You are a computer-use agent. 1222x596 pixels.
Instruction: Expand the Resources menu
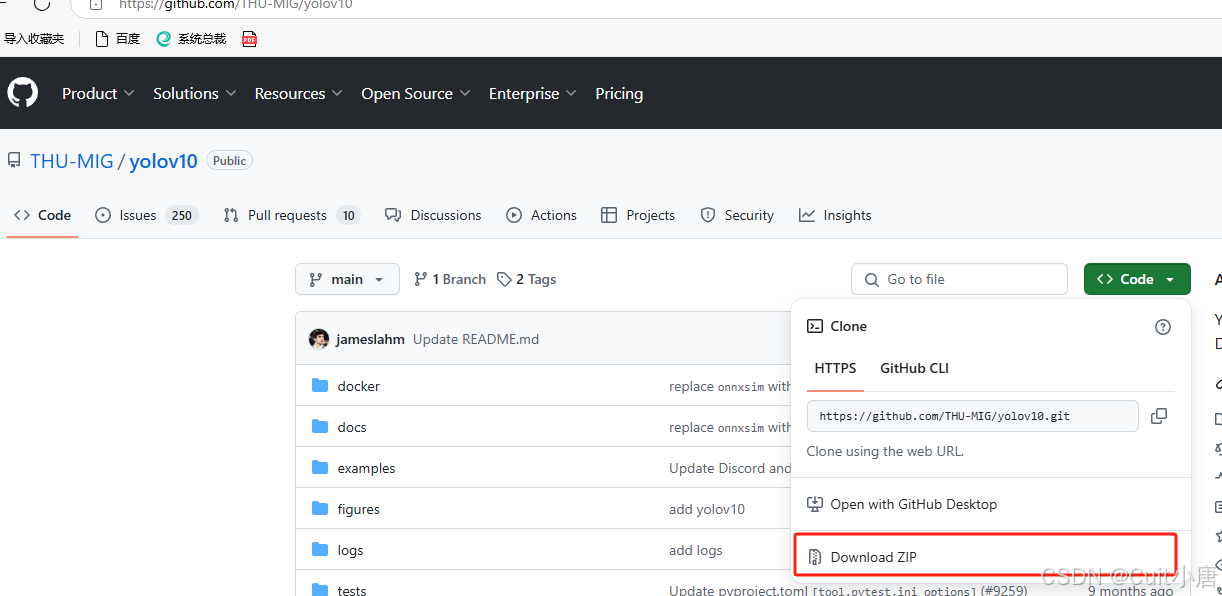[x=299, y=93]
